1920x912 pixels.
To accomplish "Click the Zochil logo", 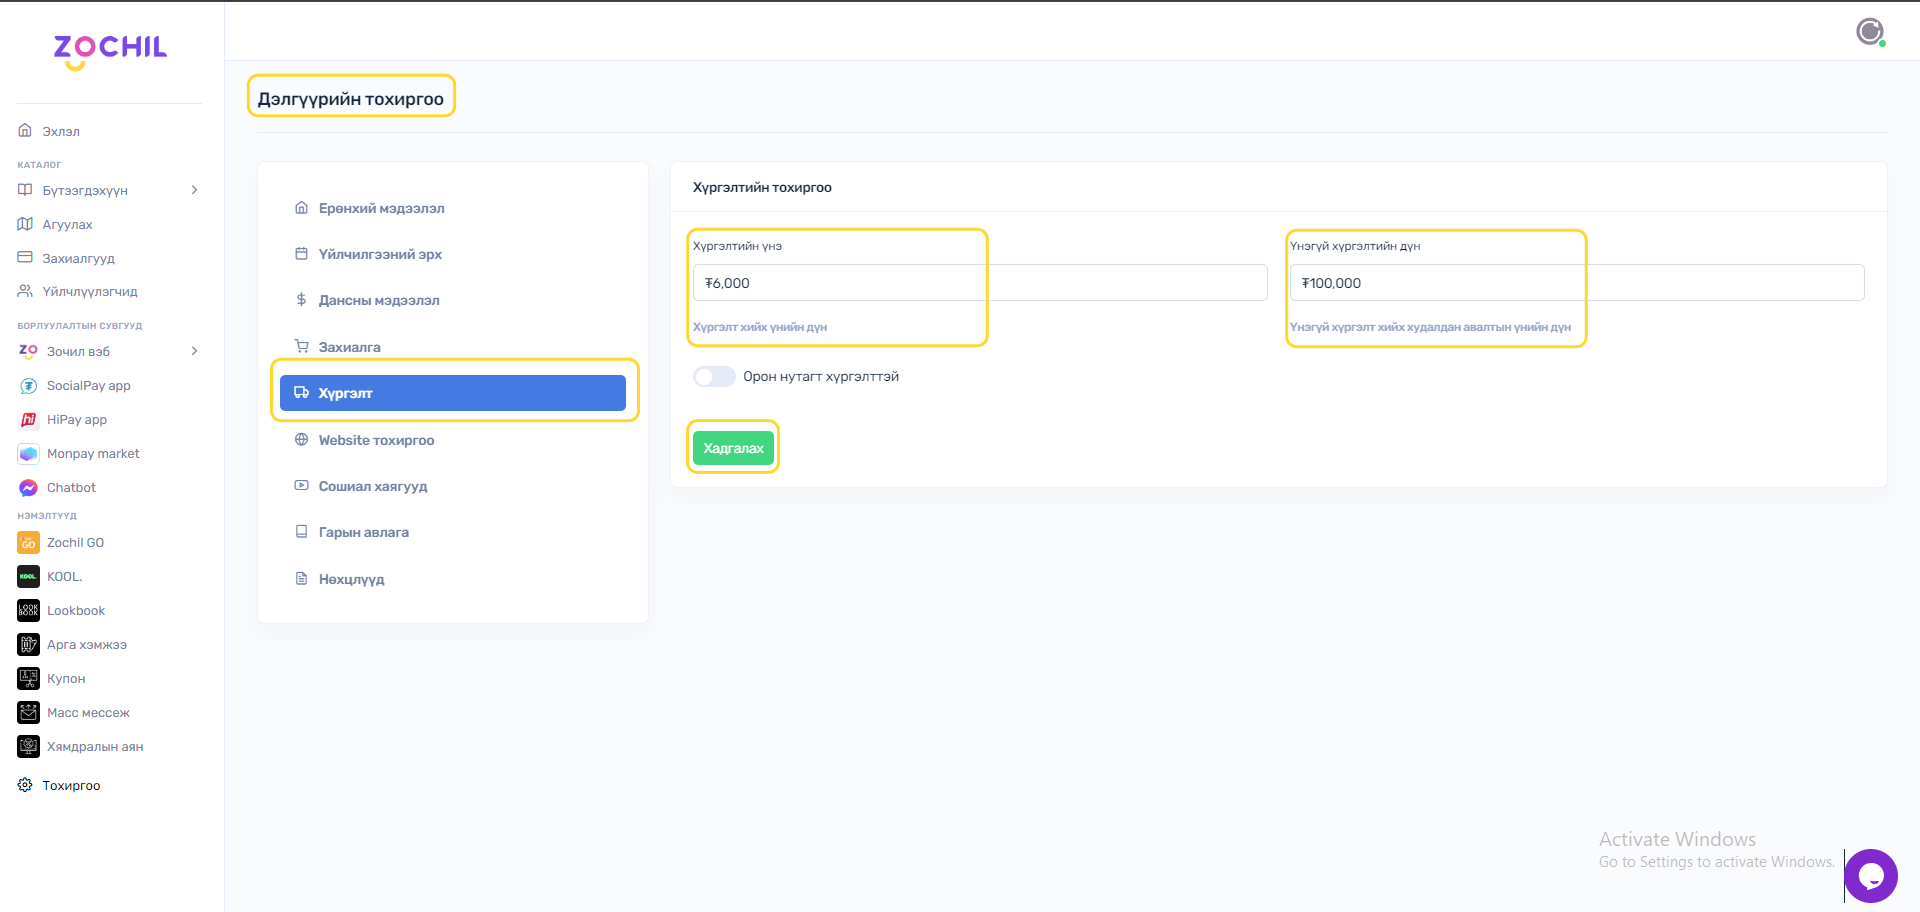I will point(110,50).
